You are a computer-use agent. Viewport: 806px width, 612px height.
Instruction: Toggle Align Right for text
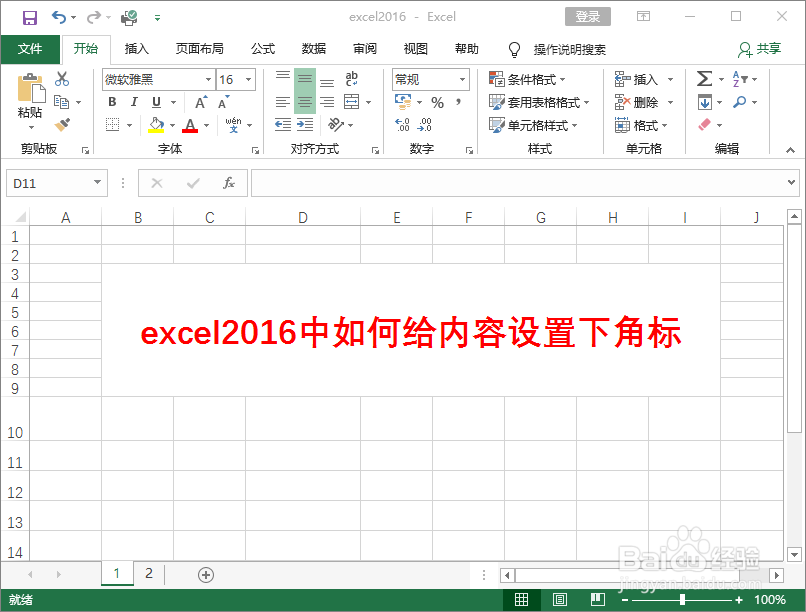327,102
